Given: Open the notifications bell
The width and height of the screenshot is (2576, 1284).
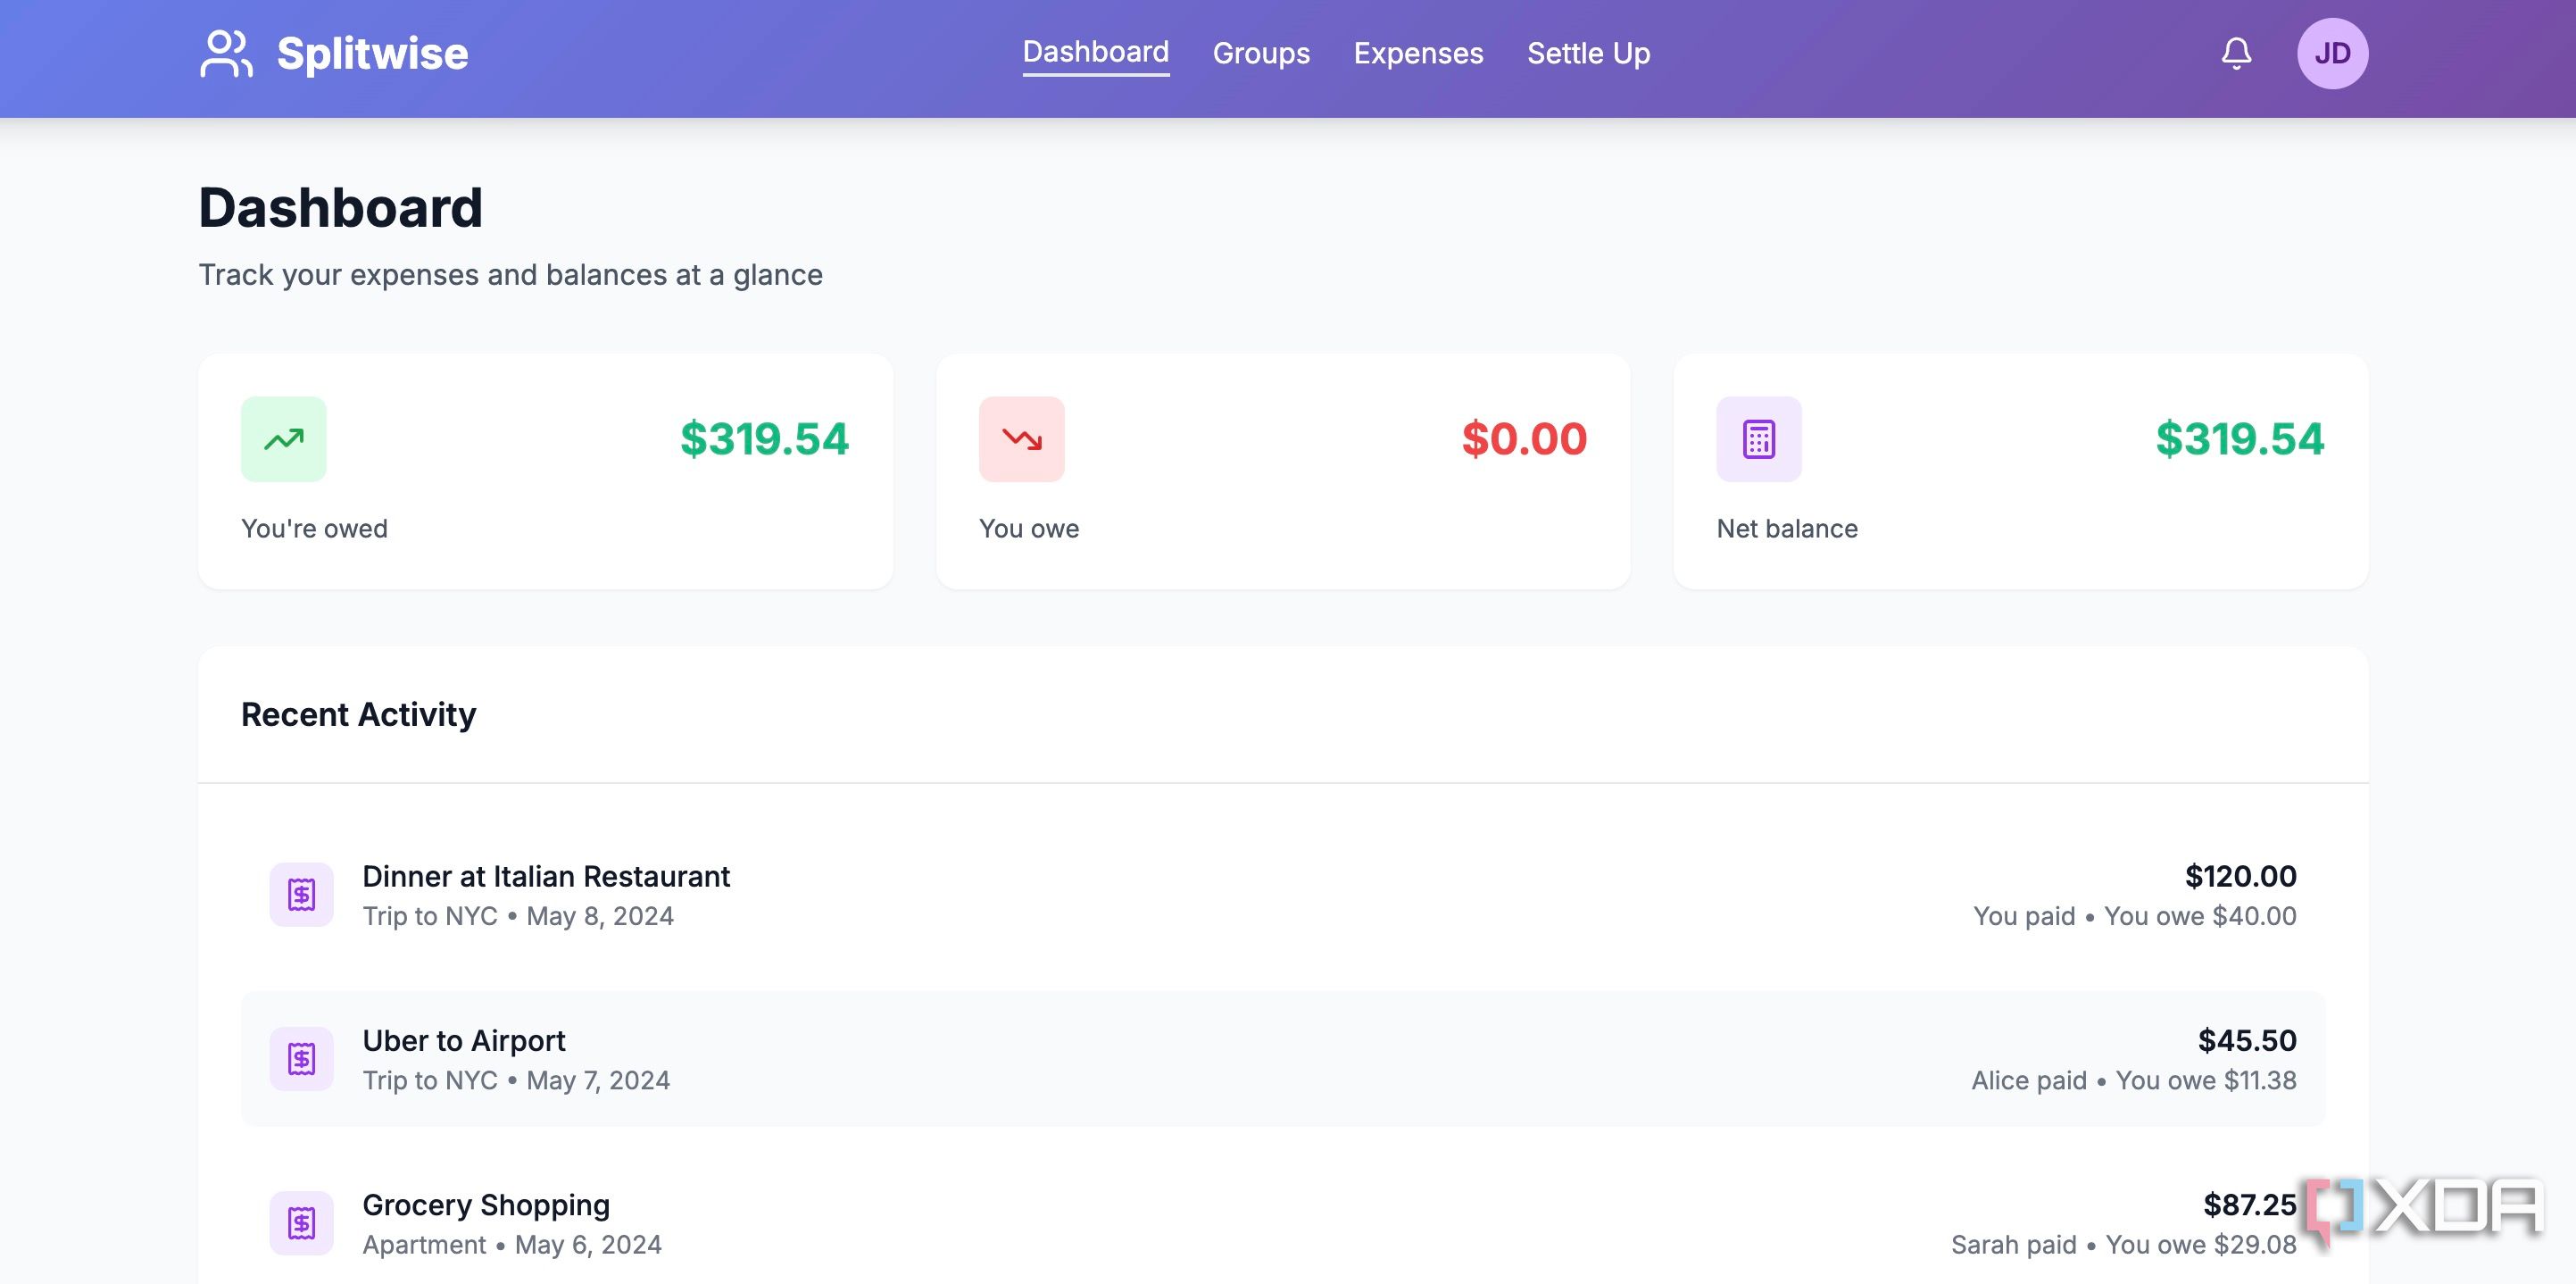Looking at the screenshot, I should pyautogui.click(x=2236, y=53).
